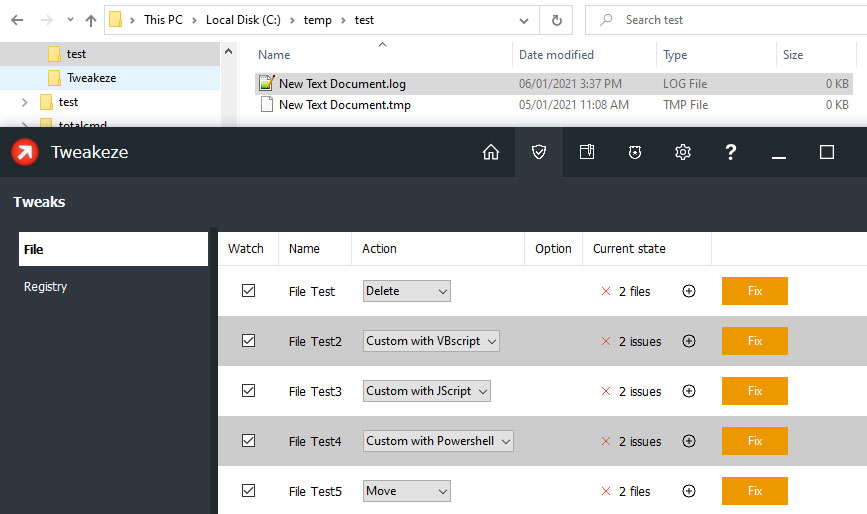Open the settings gear icon
Viewport: 867px width, 514px height.
[683, 152]
